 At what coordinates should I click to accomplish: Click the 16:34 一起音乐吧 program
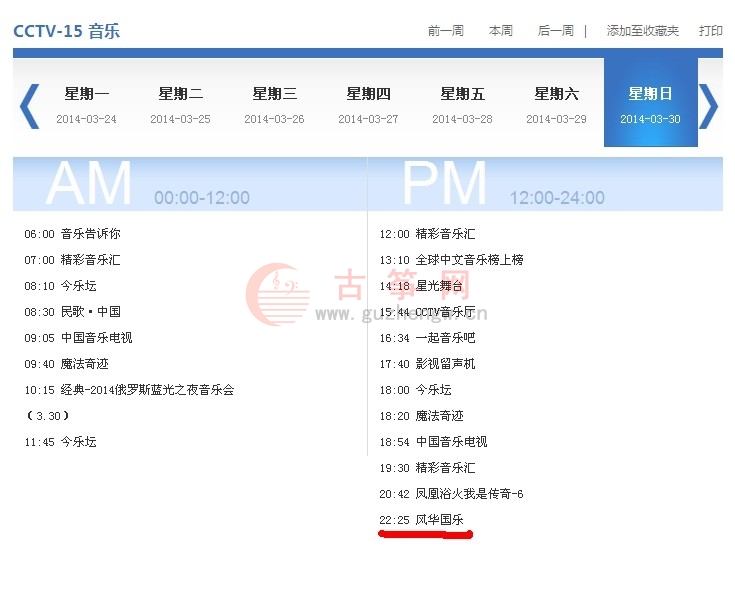click(x=428, y=338)
